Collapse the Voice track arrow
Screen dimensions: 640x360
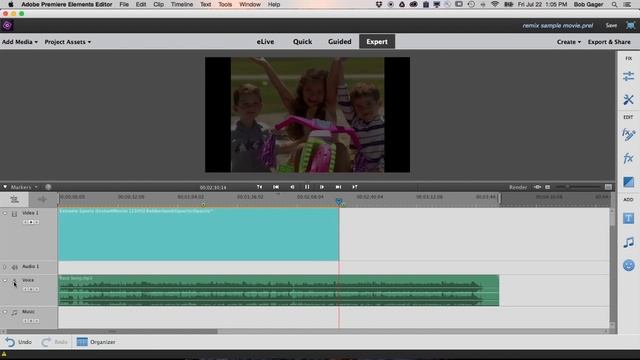tap(5, 280)
